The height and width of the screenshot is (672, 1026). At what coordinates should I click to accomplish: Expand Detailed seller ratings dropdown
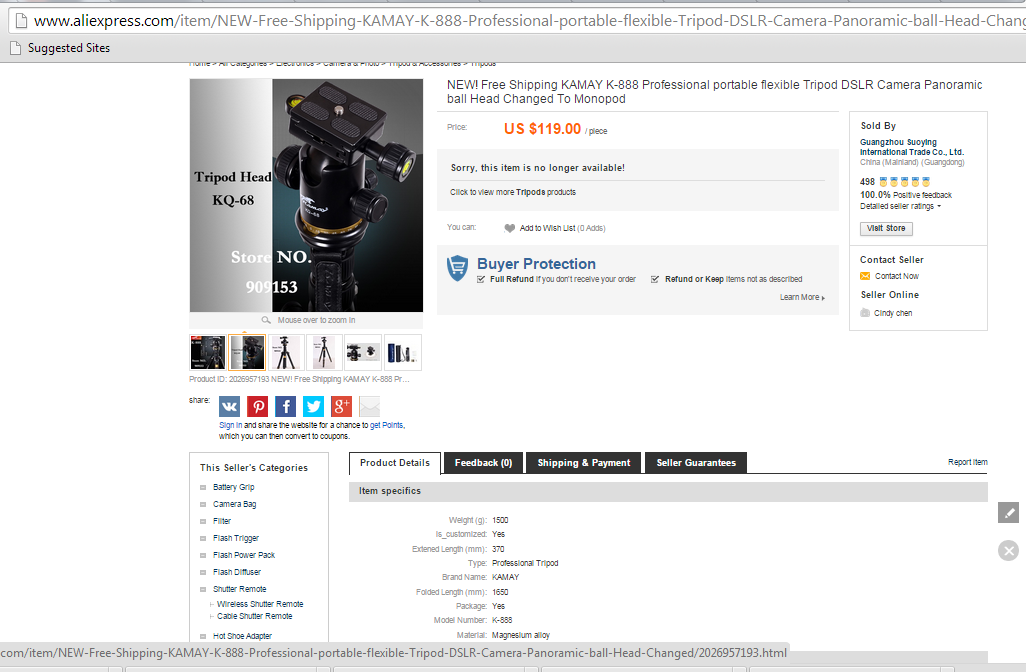click(900, 206)
